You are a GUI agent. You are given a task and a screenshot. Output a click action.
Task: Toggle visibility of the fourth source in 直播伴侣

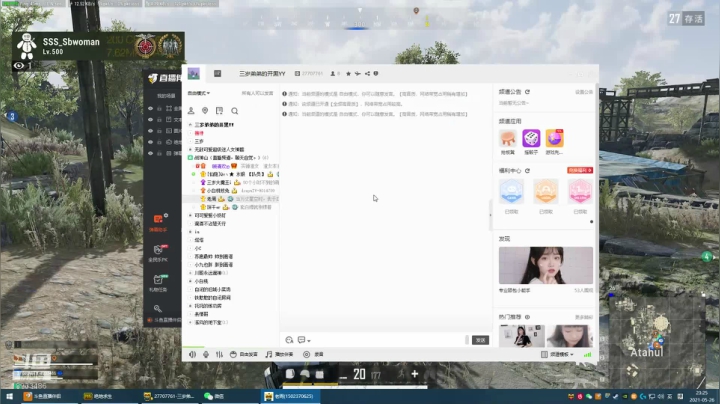click(x=150, y=142)
